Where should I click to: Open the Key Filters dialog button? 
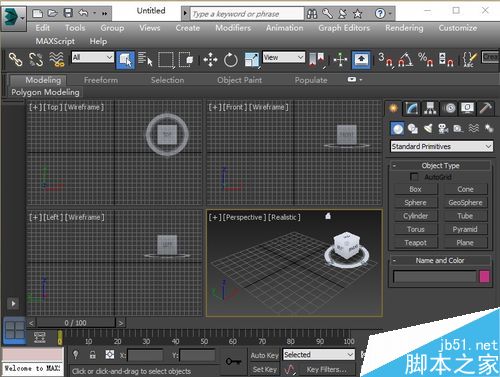326,369
